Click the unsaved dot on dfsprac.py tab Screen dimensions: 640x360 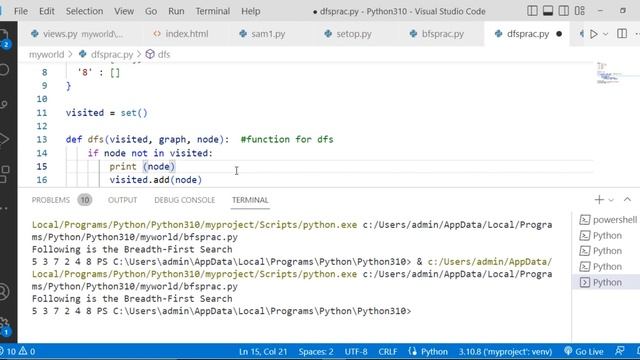point(559,34)
